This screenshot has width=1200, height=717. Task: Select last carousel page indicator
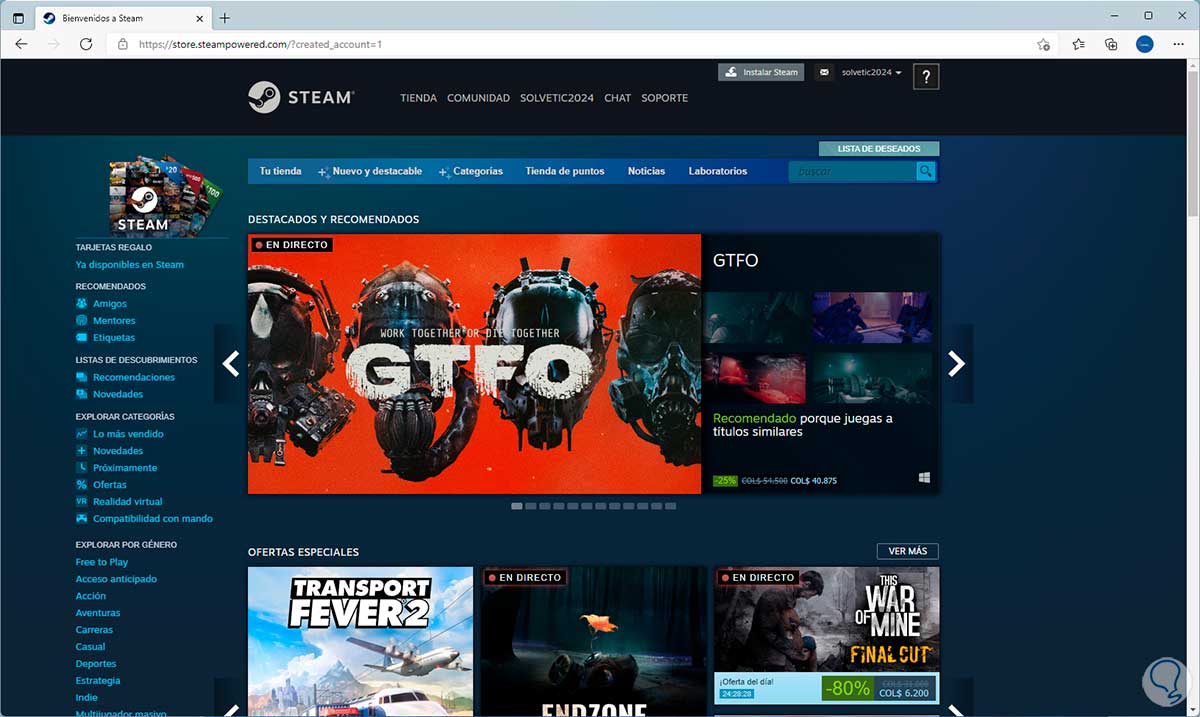(670, 506)
